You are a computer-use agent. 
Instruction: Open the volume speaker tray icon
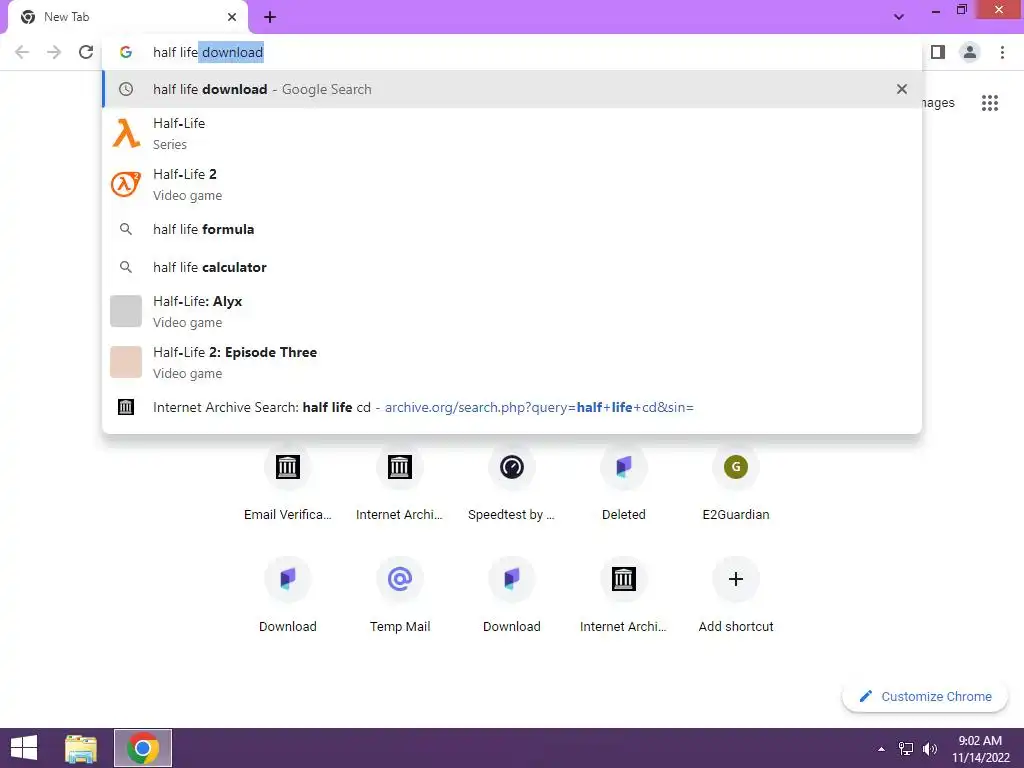pyautogui.click(x=930, y=749)
